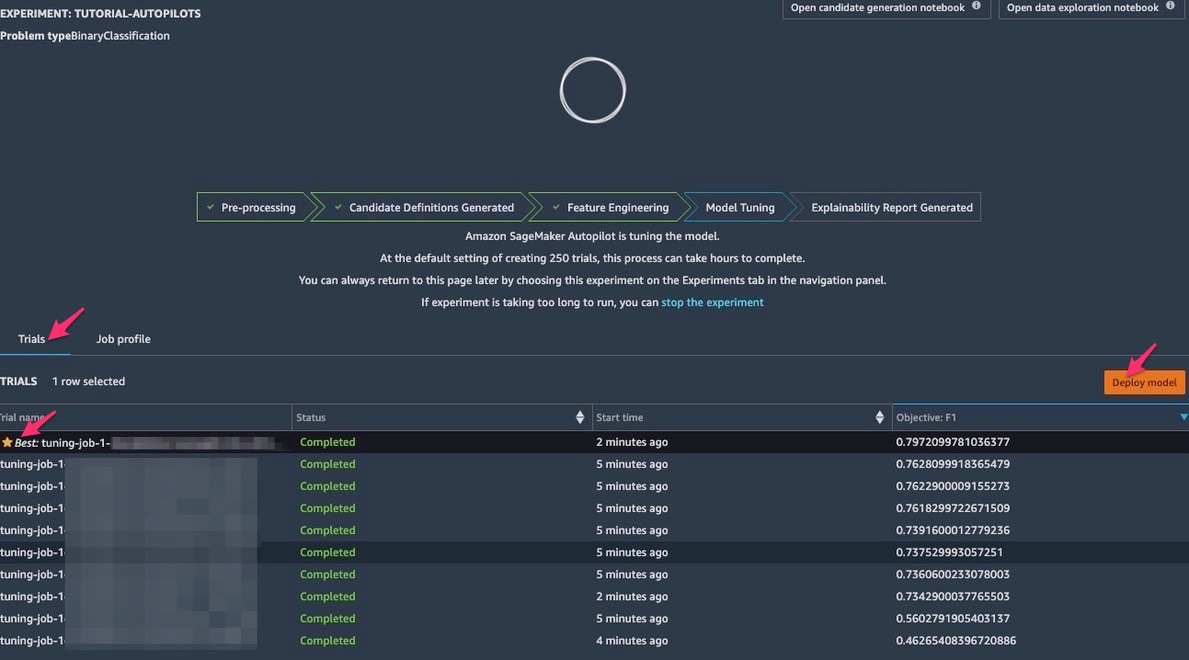Click the info icon on data exploration notebook button
This screenshot has width=1189, height=660.
point(1170,7)
